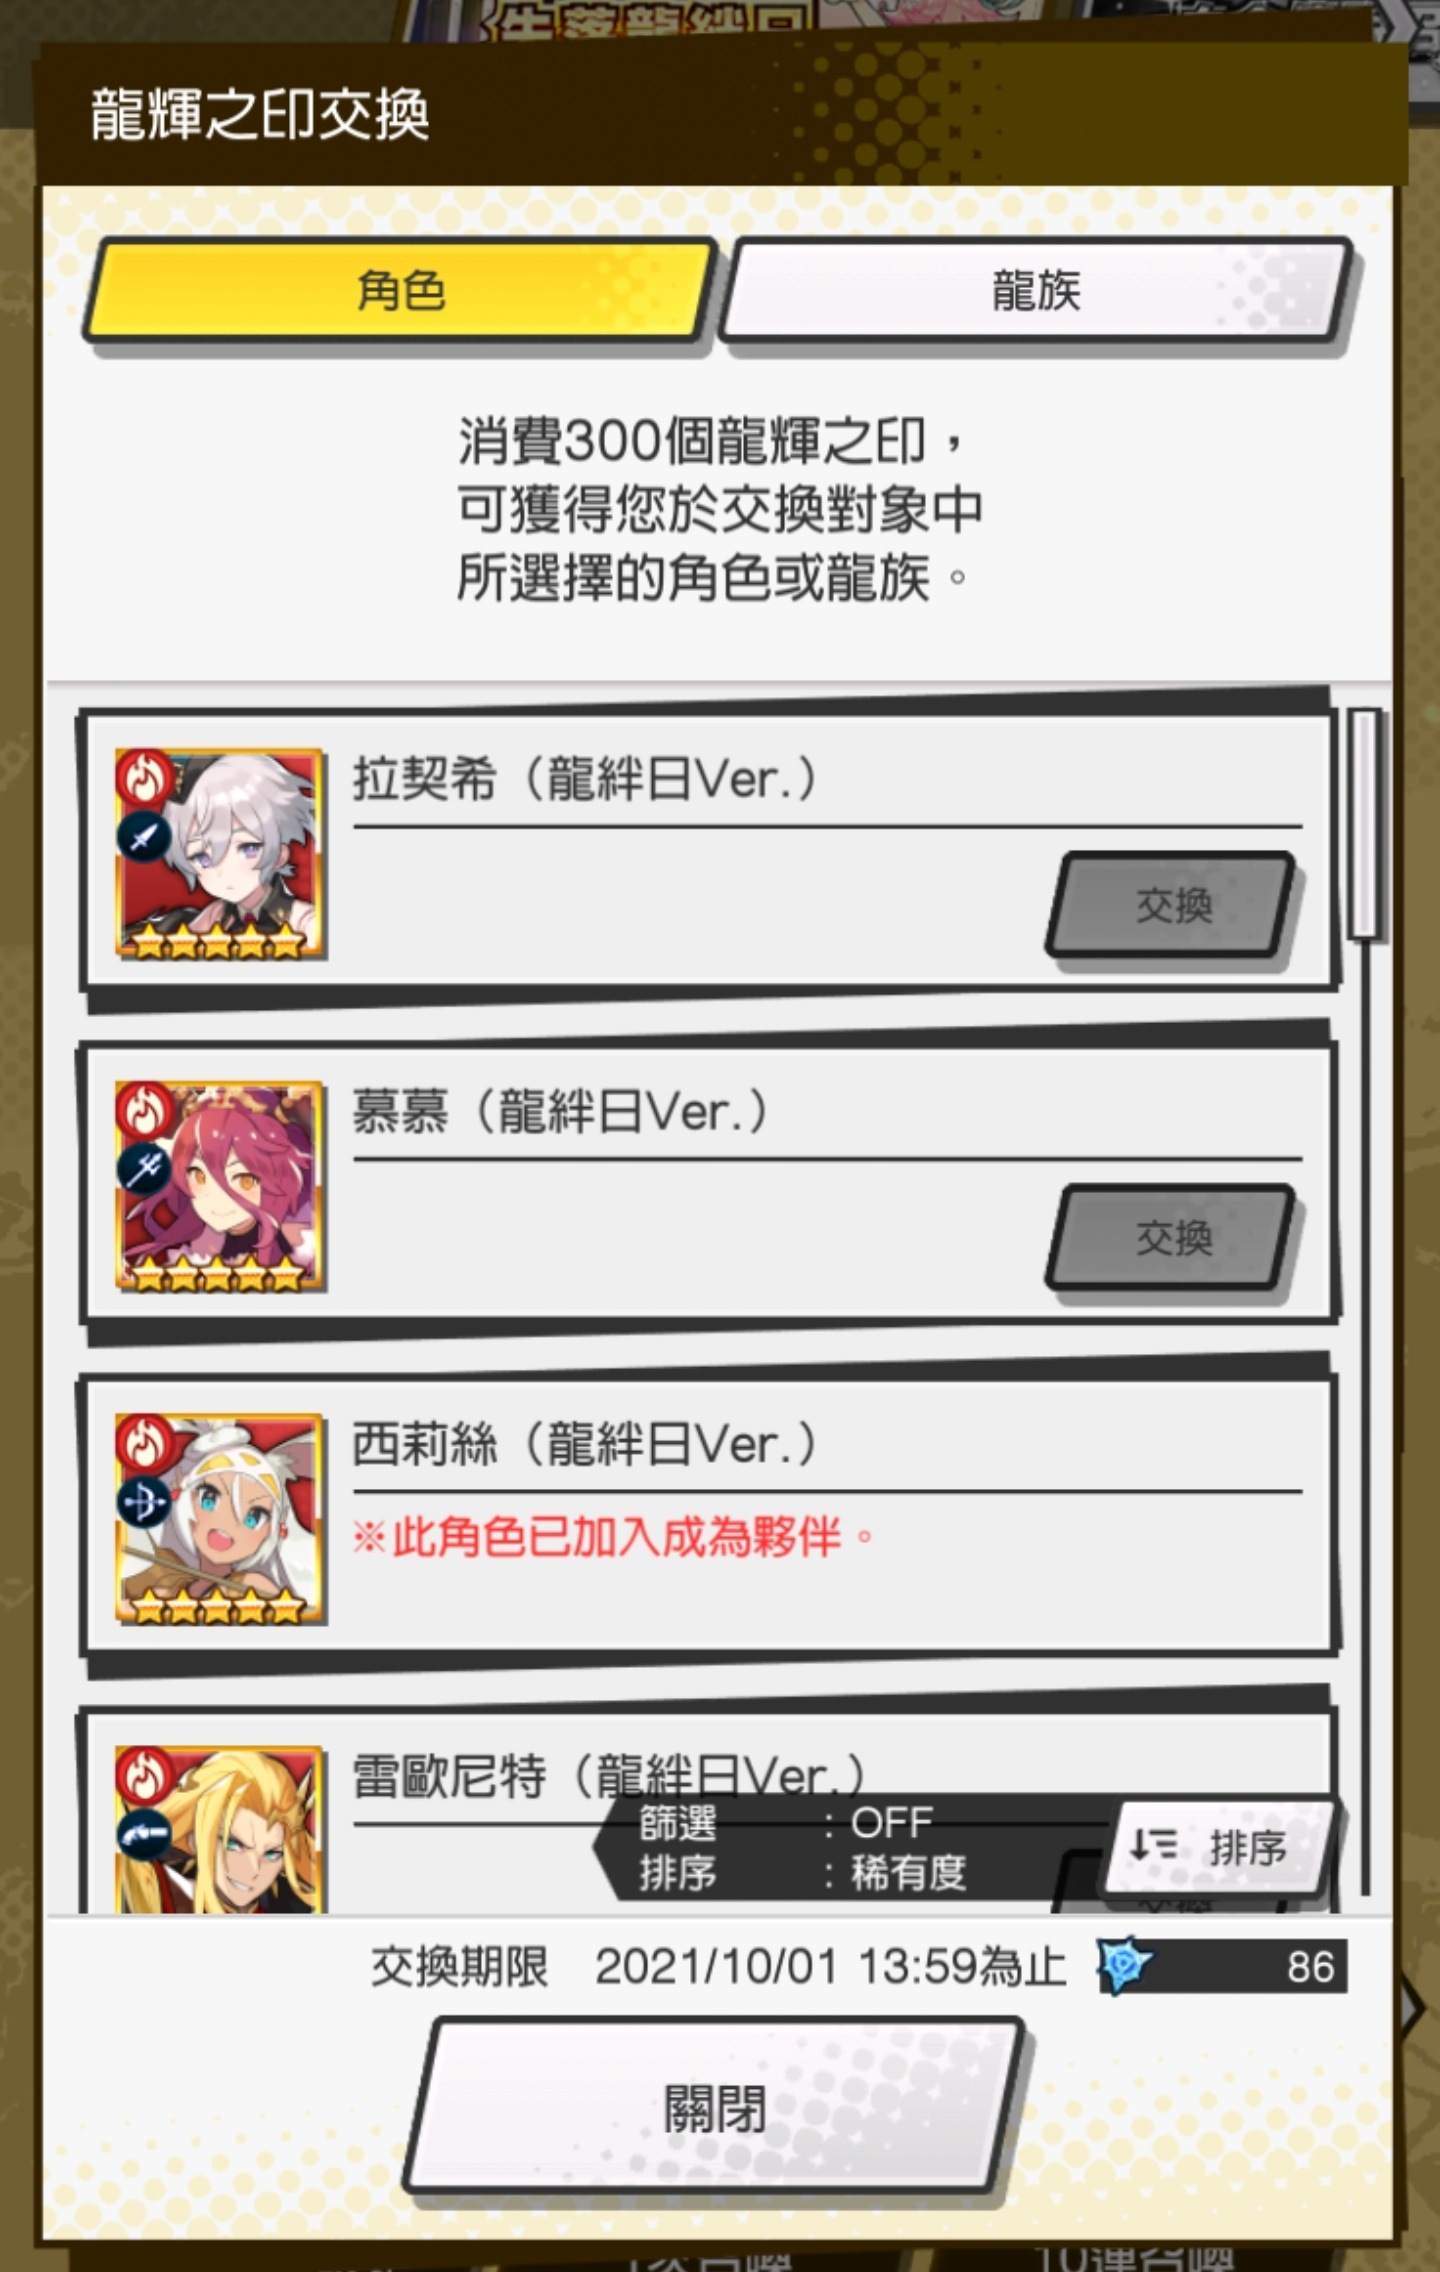Click bow weapon icon on 西莉絲

[x=144, y=1502]
